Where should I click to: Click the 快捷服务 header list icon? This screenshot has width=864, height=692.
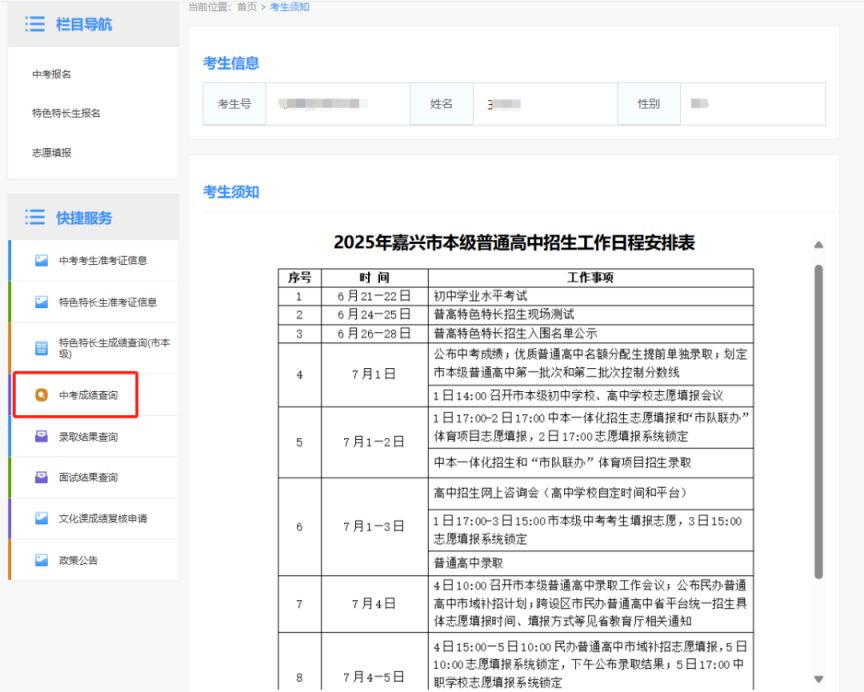(35, 218)
